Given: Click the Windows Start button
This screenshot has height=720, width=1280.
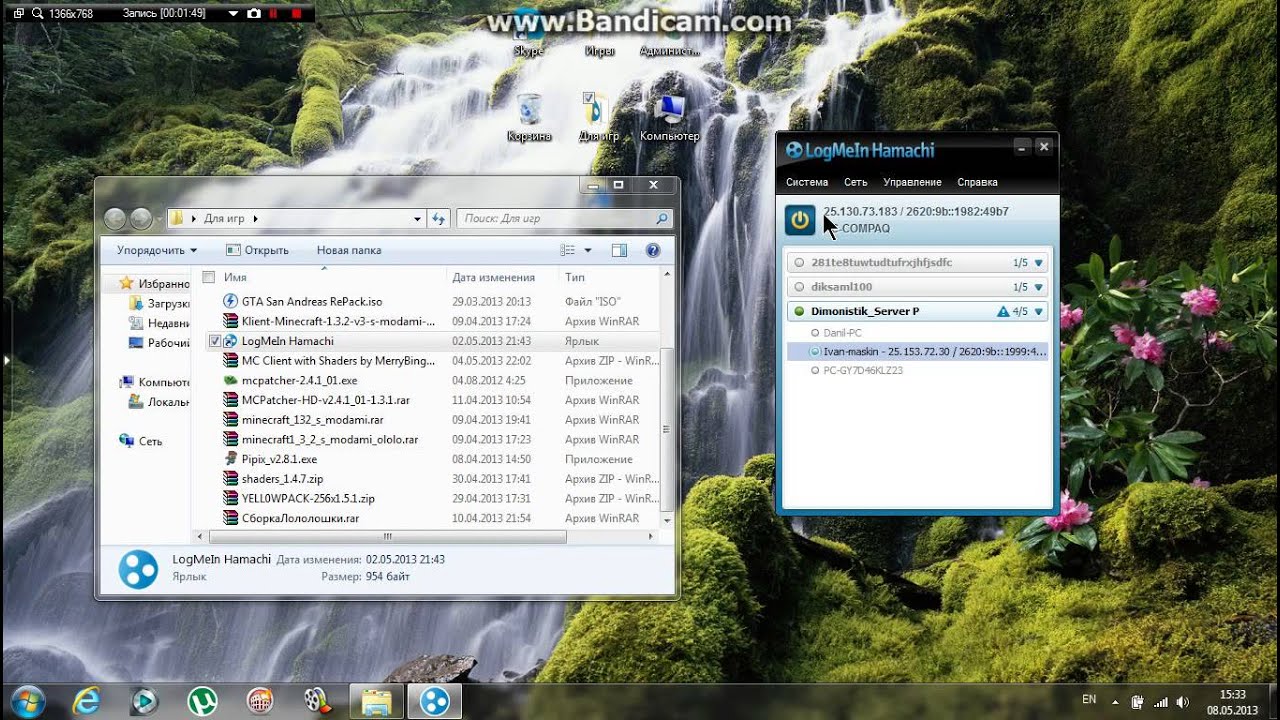Looking at the screenshot, I should pos(29,701).
